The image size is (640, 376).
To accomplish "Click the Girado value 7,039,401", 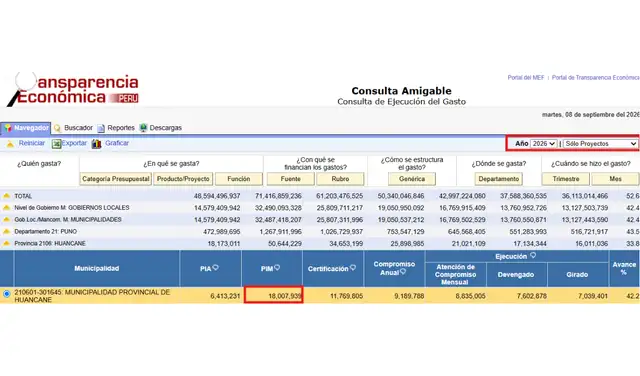I will (x=593, y=296).
